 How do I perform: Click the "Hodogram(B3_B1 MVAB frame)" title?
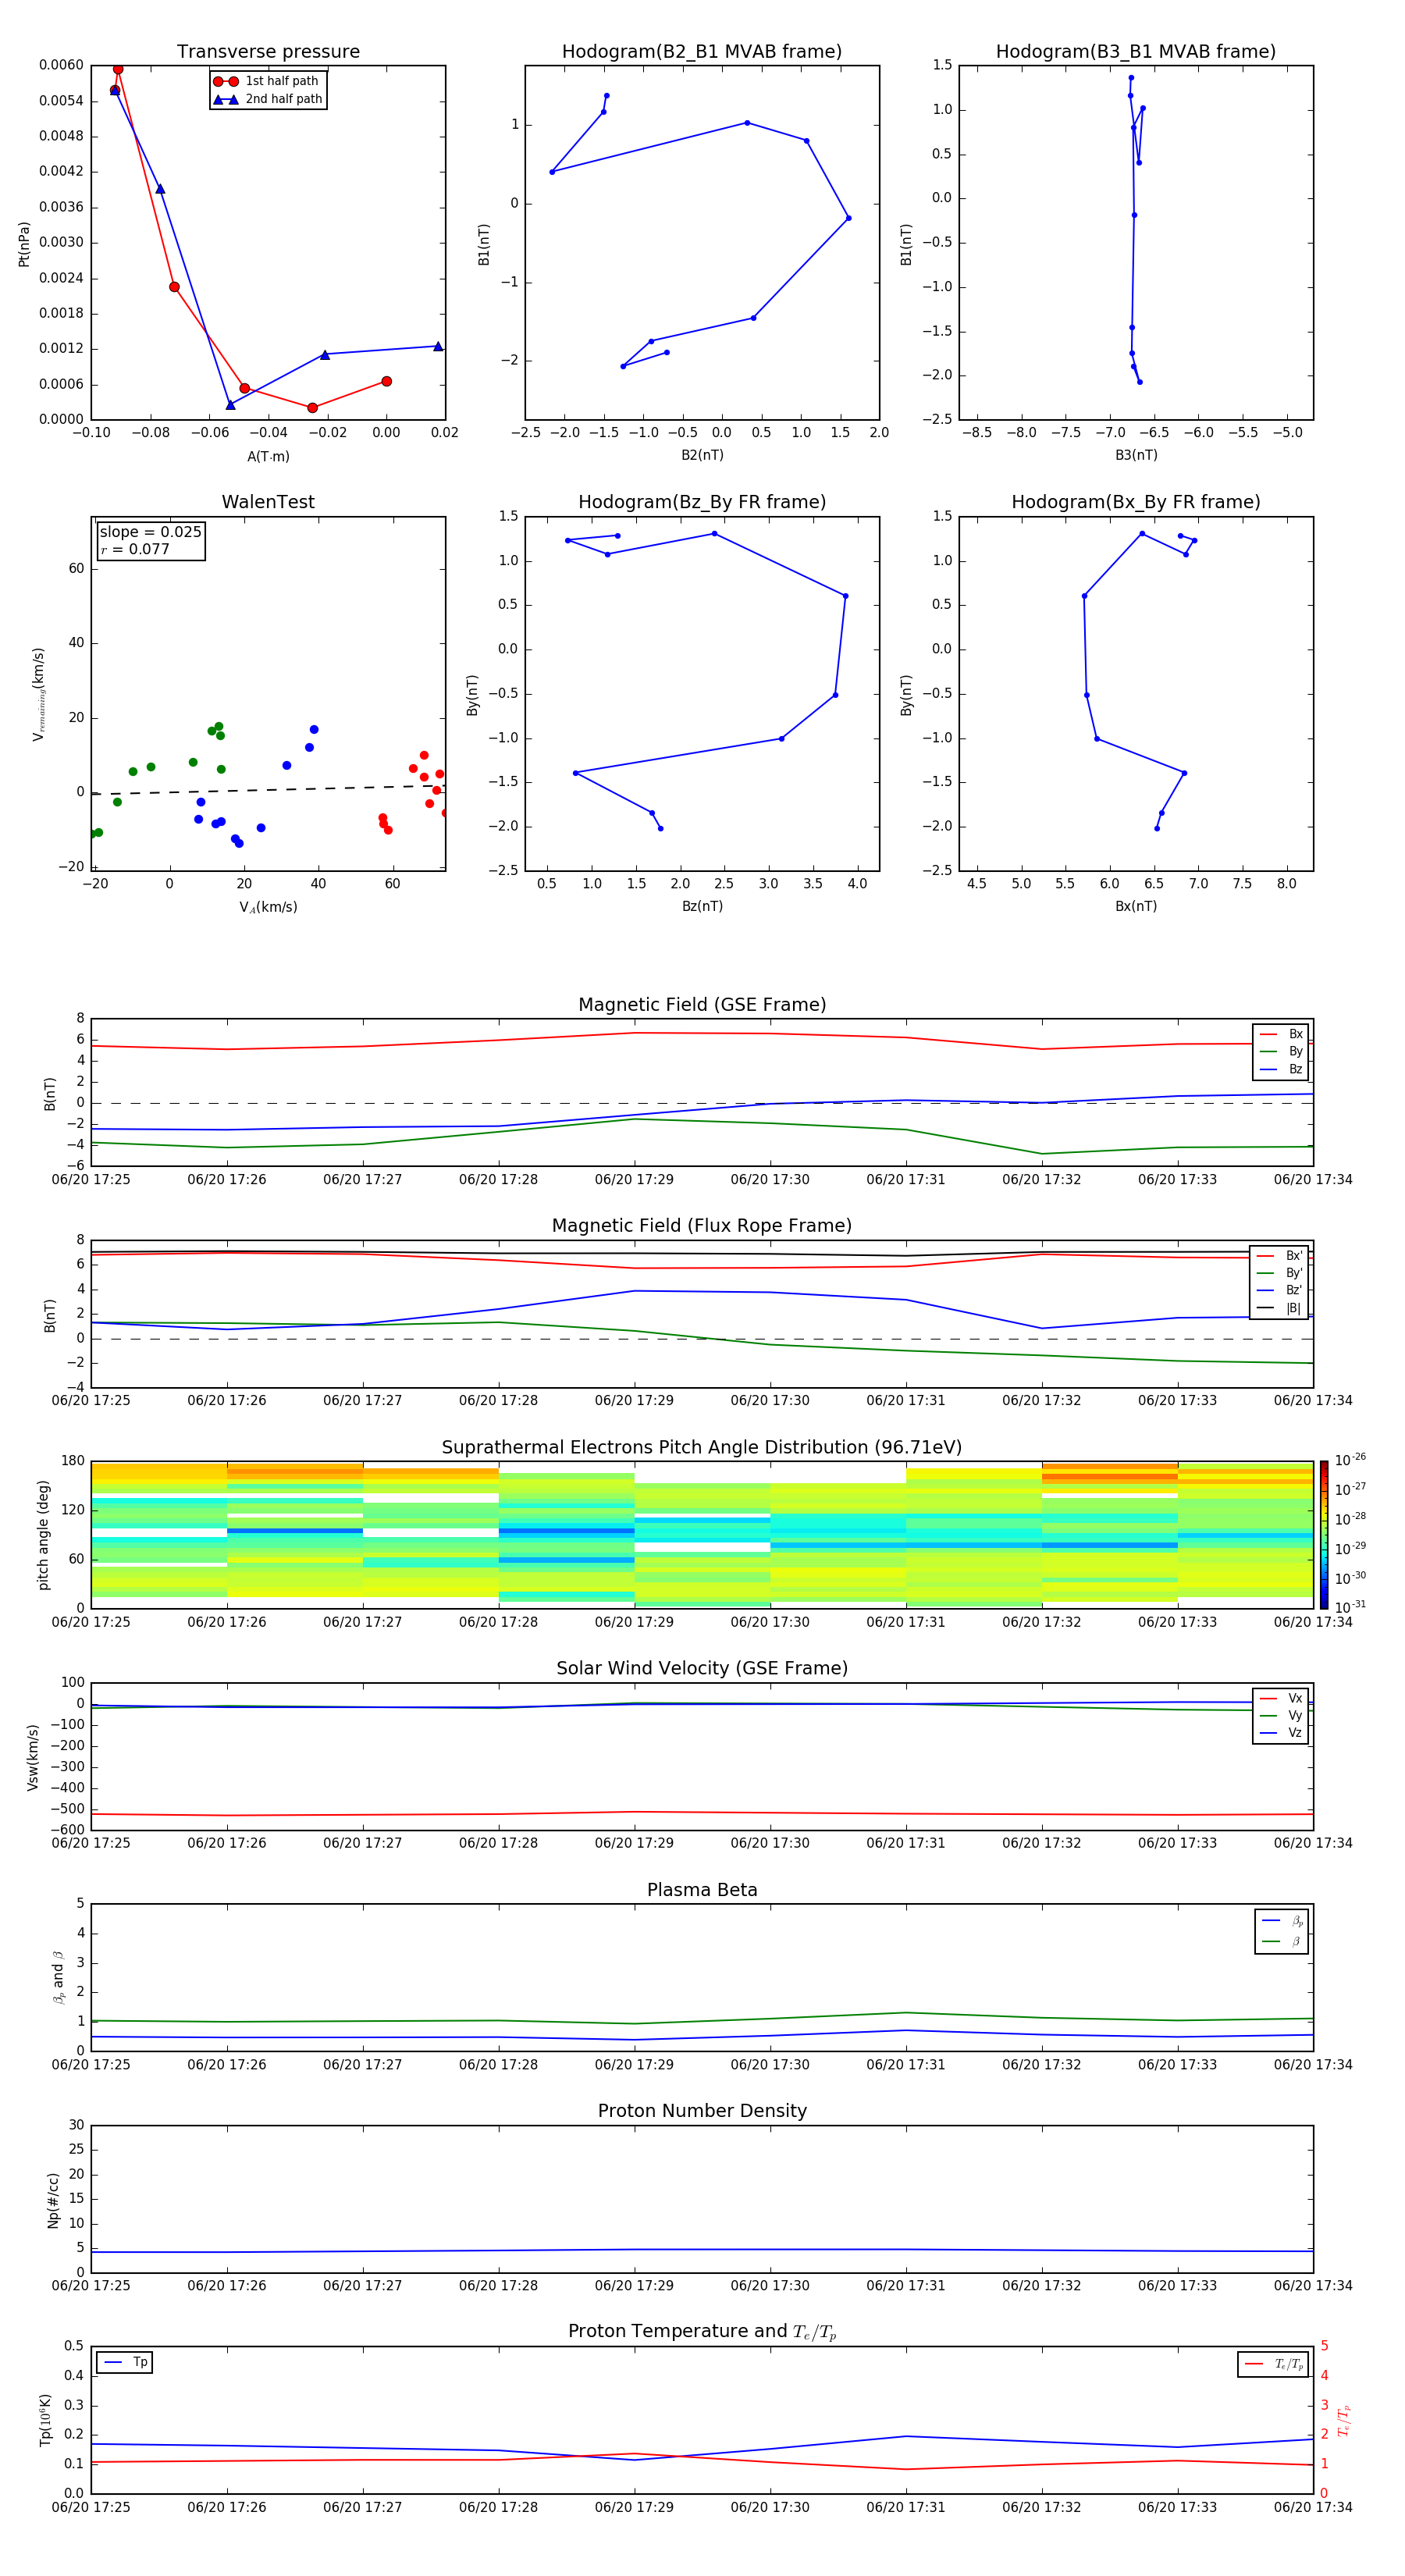[1136, 52]
